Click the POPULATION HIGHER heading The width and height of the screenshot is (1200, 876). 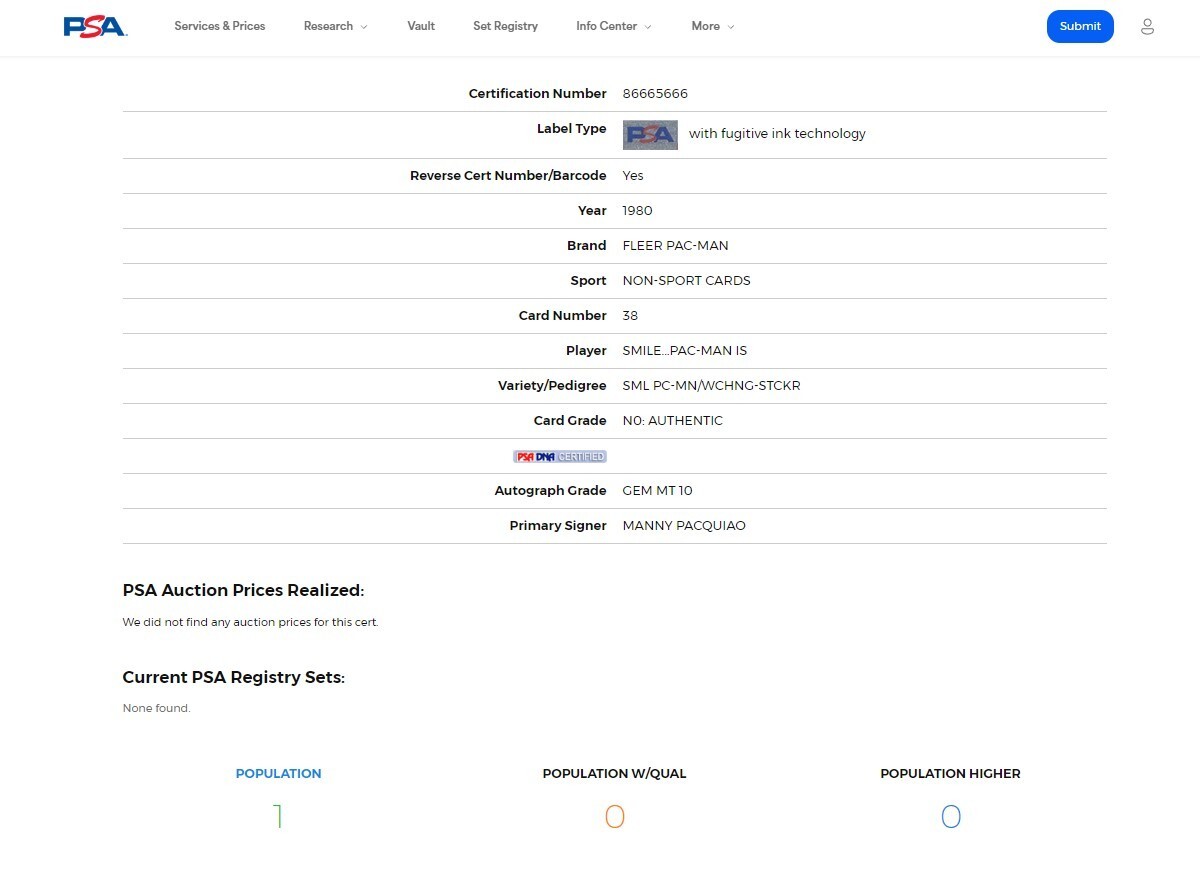pos(950,774)
